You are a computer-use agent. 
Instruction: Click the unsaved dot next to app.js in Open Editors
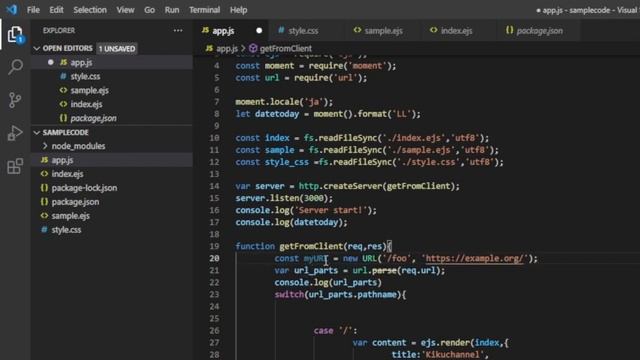pyautogui.click(x=51, y=62)
